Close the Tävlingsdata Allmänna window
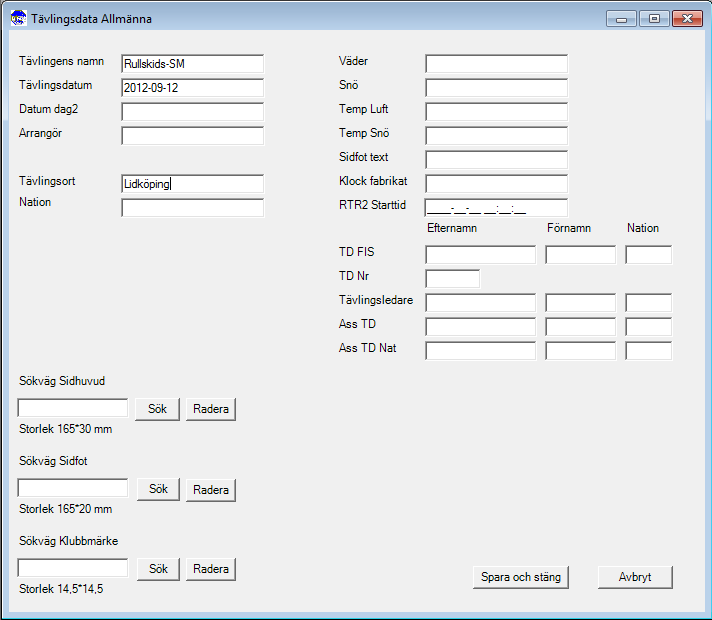 point(687,19)
